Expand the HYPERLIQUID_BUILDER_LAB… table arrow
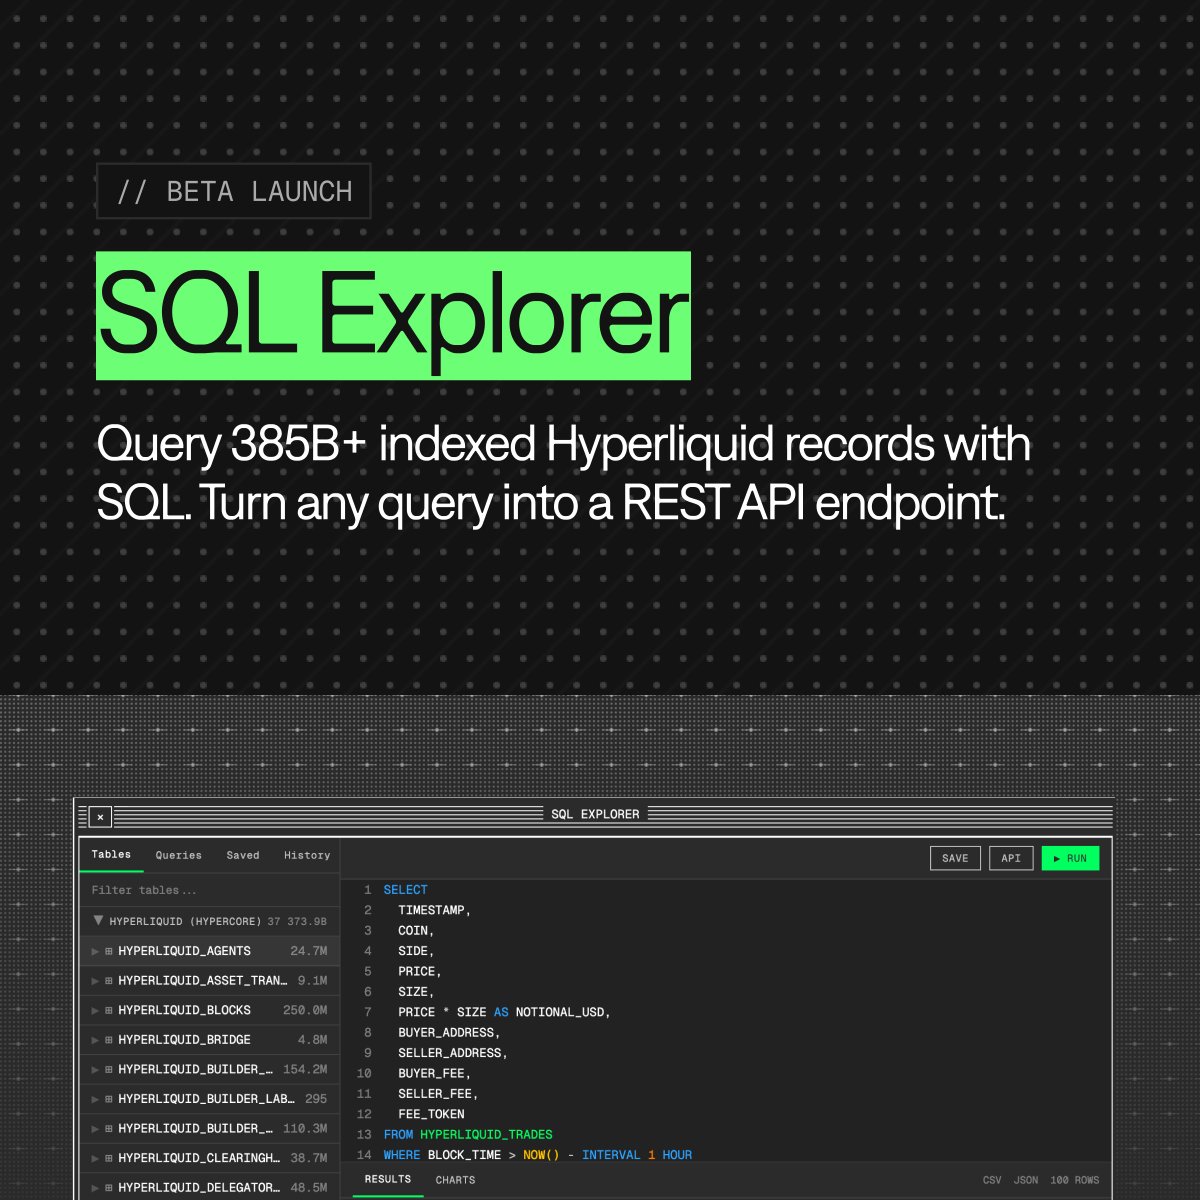The width and height of the screenshot is (1200, 1200). pyautogui.click(x=95, y=1099)
